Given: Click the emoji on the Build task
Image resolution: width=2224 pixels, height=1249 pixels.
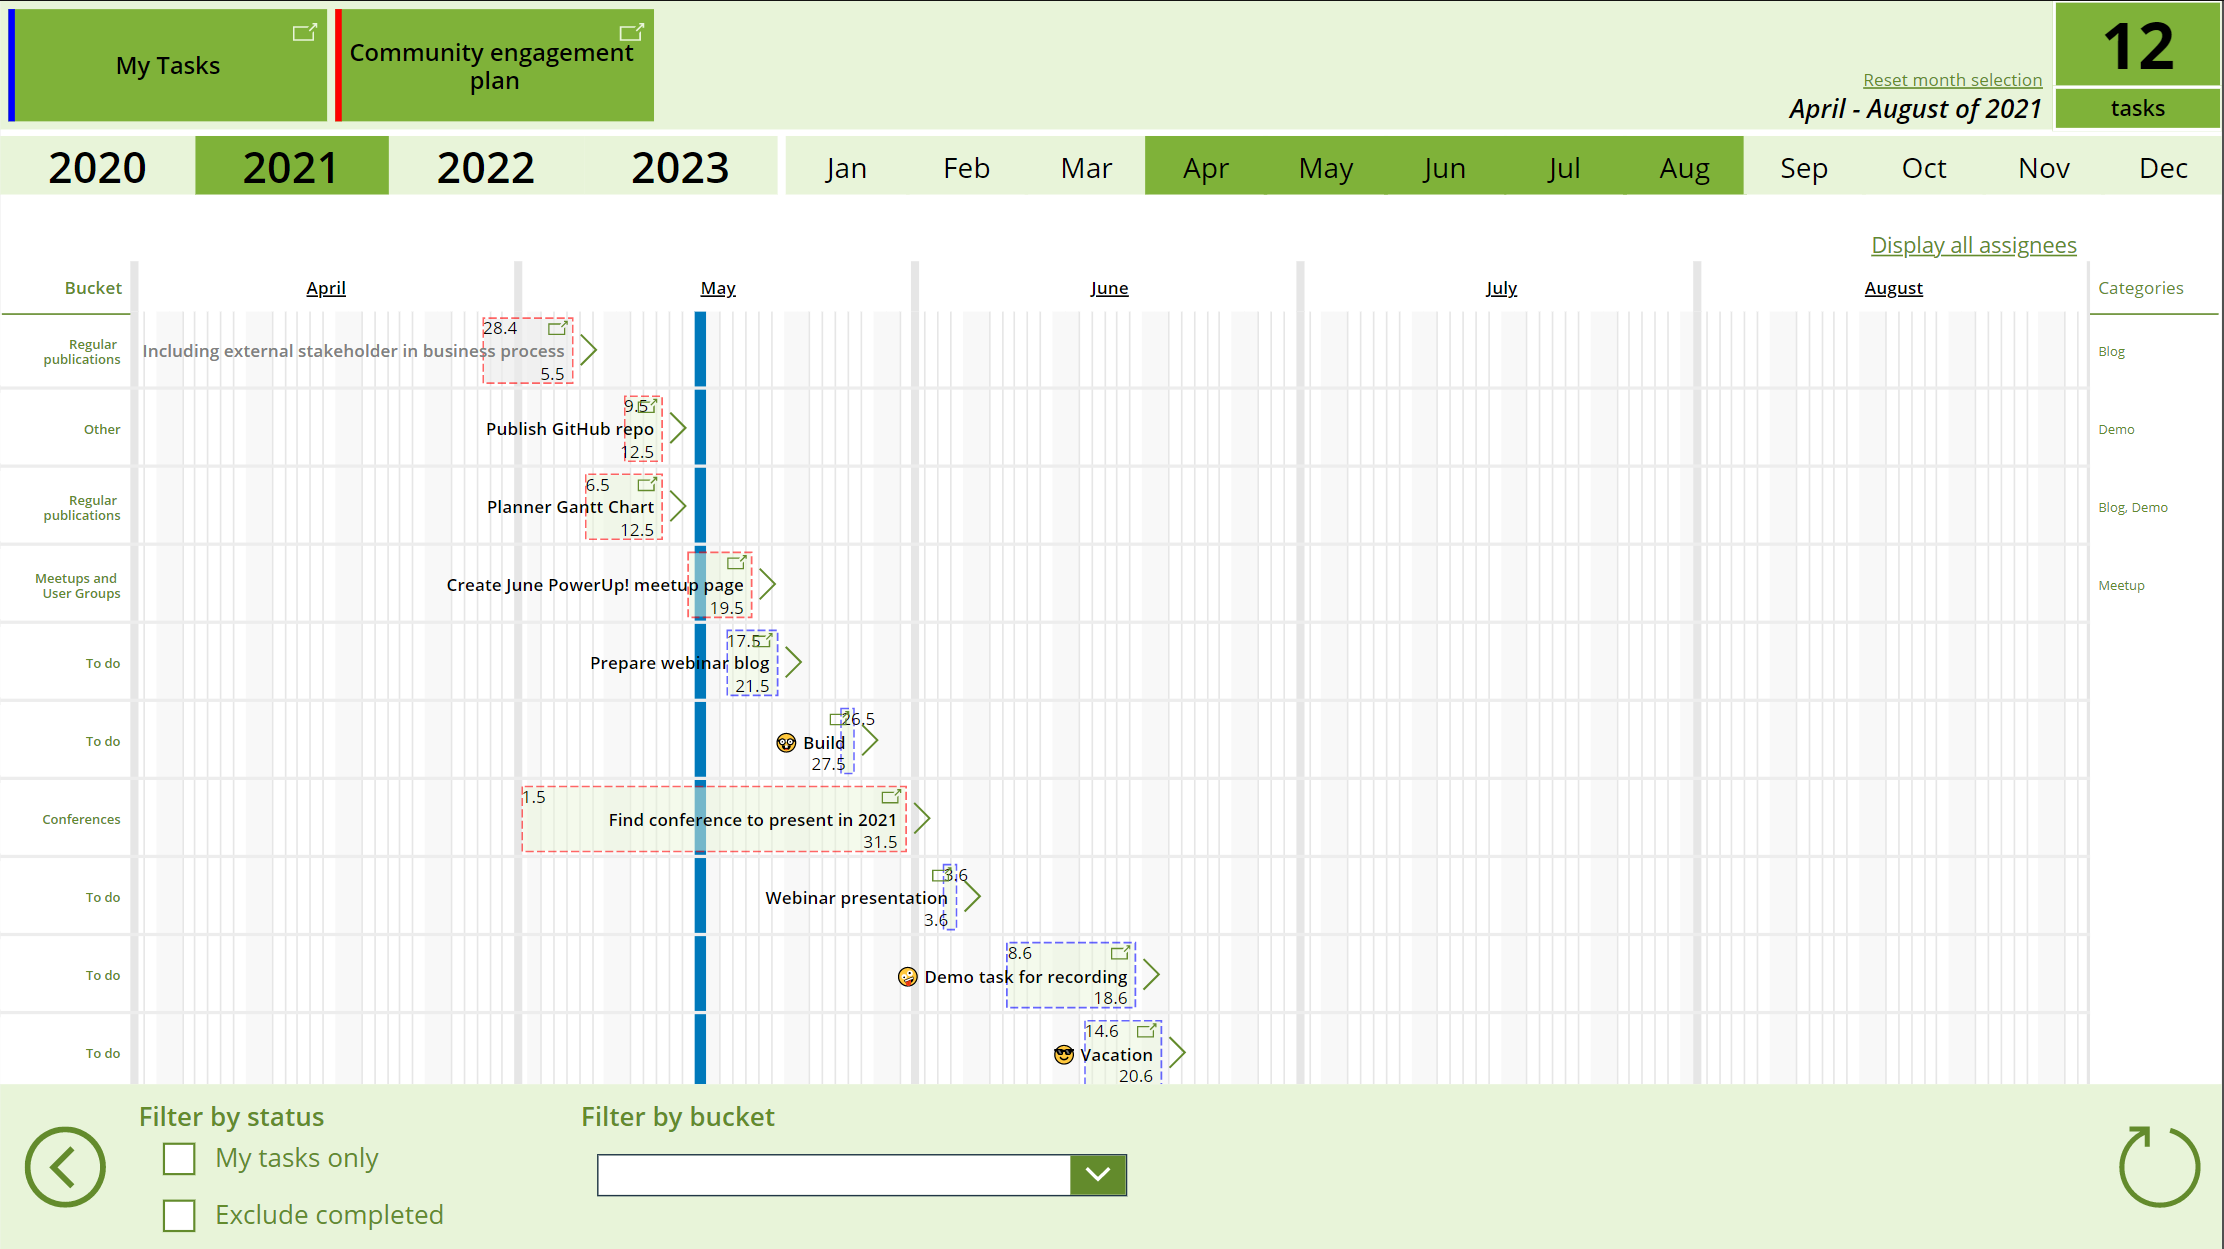Looking at the screenshot, I should click(x=787, y=742).
